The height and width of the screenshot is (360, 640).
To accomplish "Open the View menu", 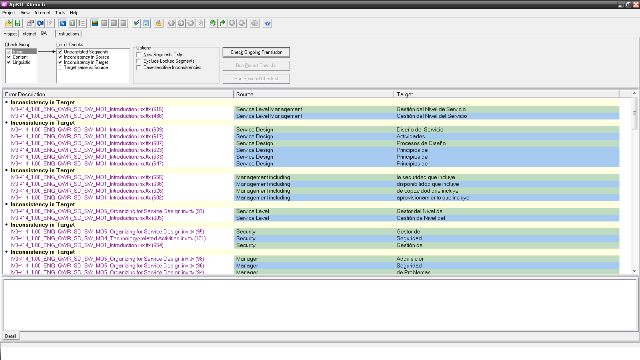I will [25, 13].
